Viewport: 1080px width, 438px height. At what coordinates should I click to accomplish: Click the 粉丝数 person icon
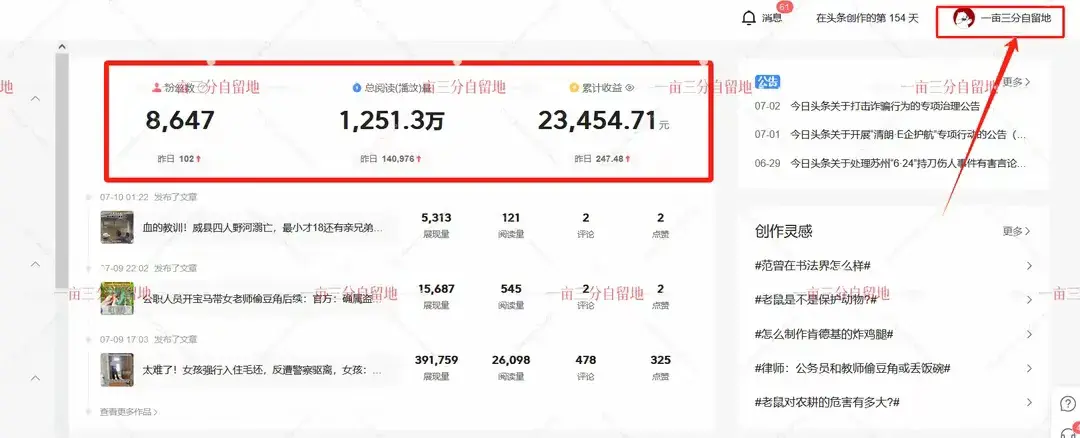pos(156,87)
